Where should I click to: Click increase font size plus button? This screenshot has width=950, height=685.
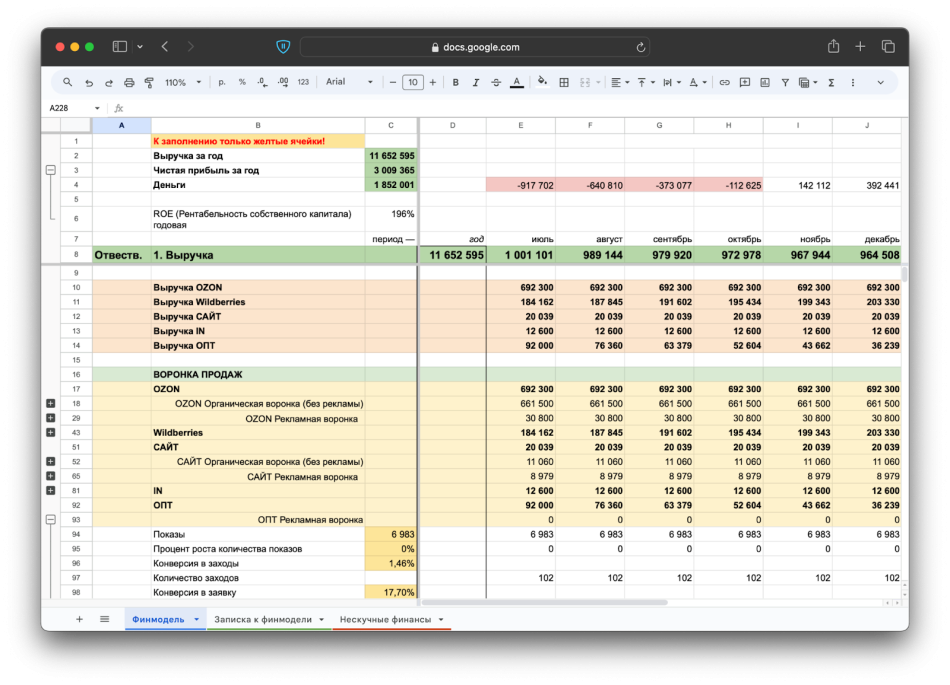coord(433,82)
